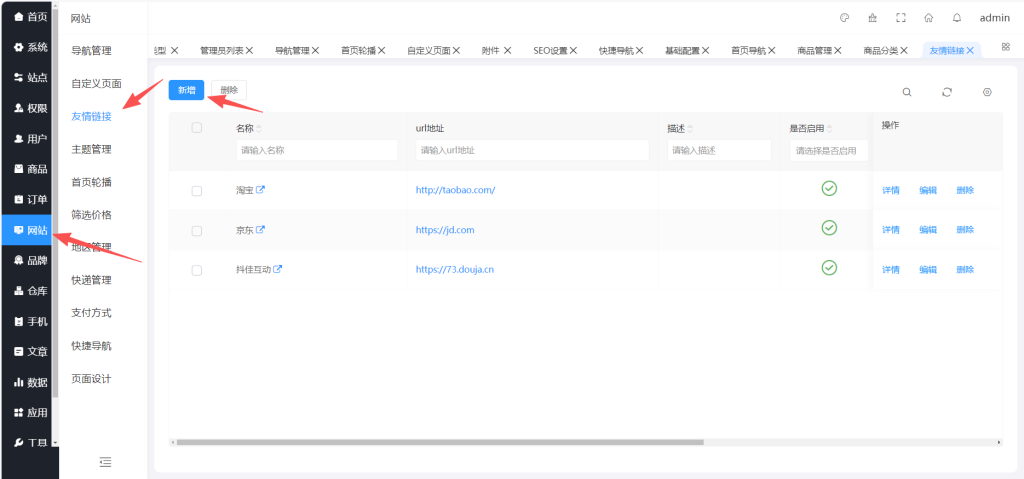Click 编辑 for the 京东 row

pyautogui.click(x=928, y=230)
